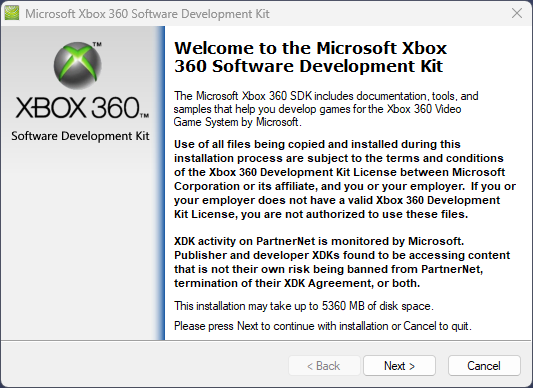Click the Software Development Kit sidebar label
This screenshot has height=388, width=533.
pos(80,136)
